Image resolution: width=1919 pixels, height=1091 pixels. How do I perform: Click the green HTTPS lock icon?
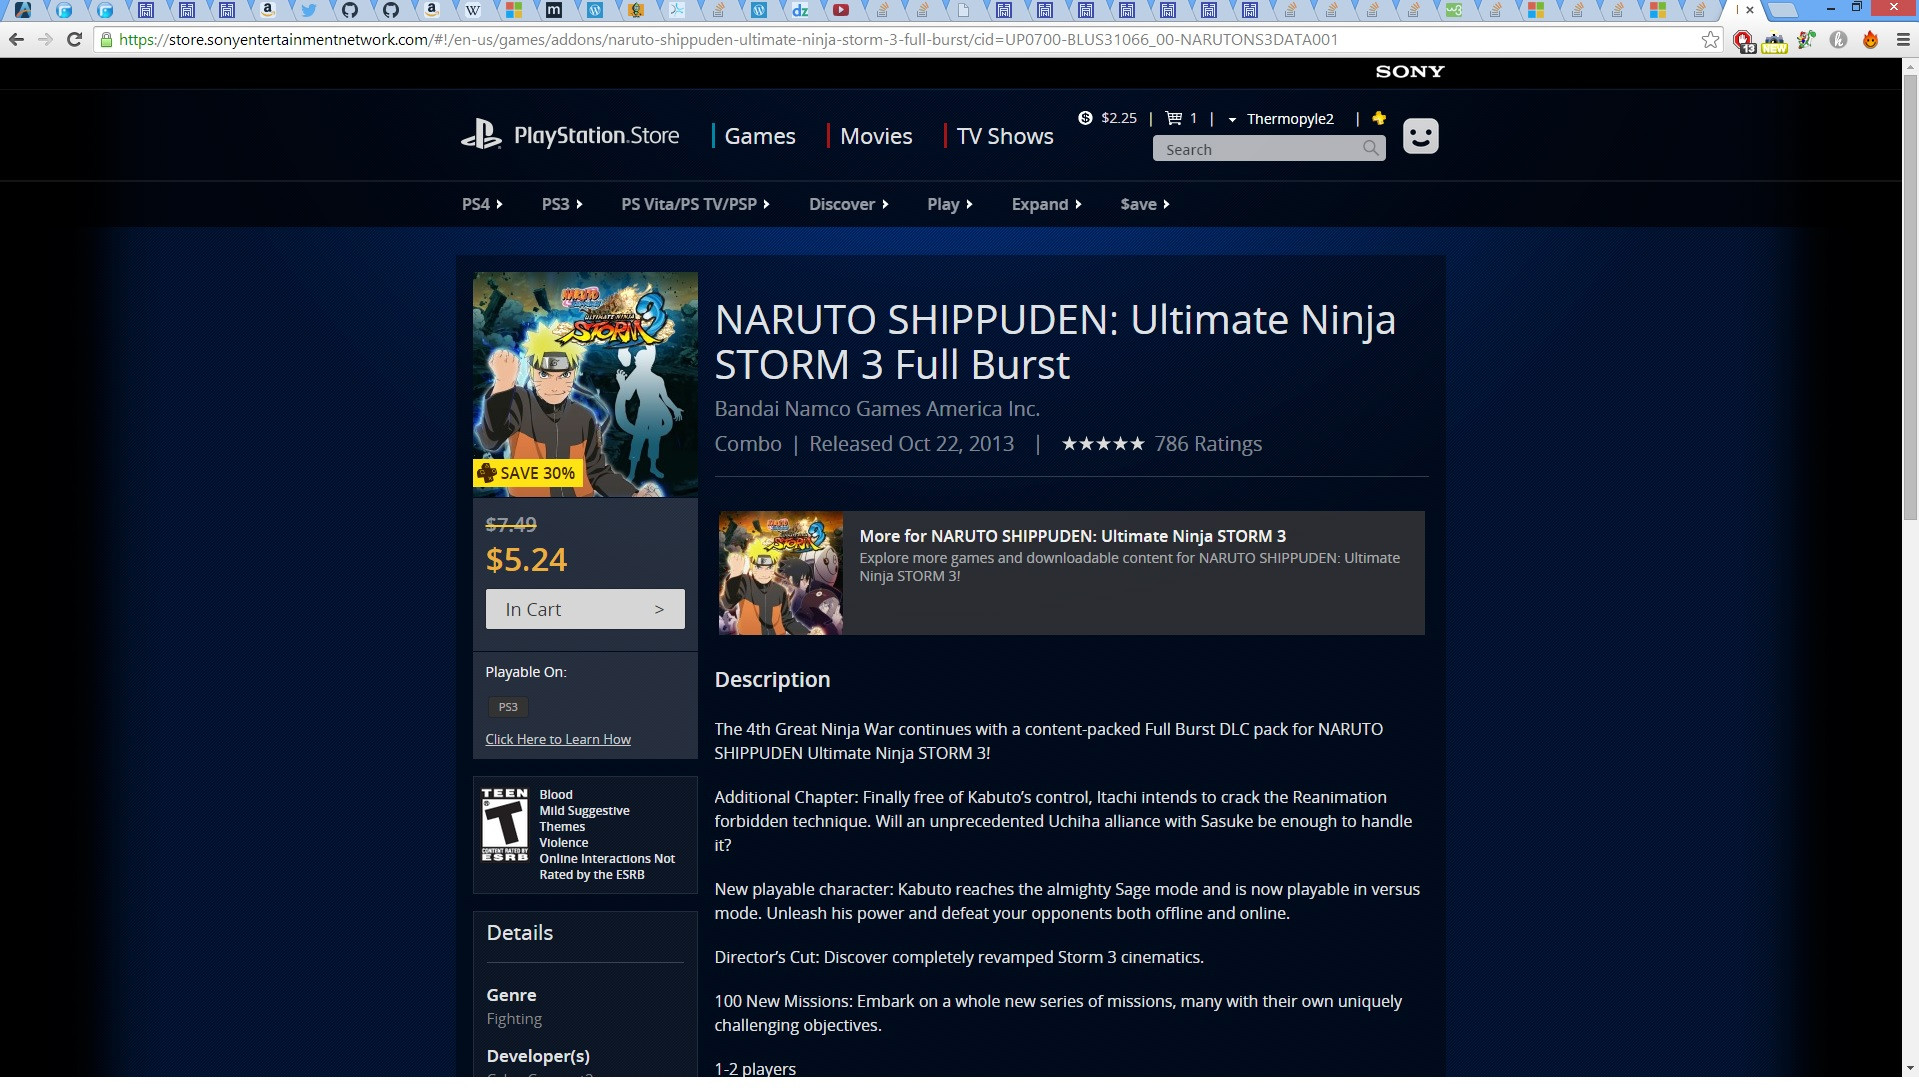[x=106, y=40]
